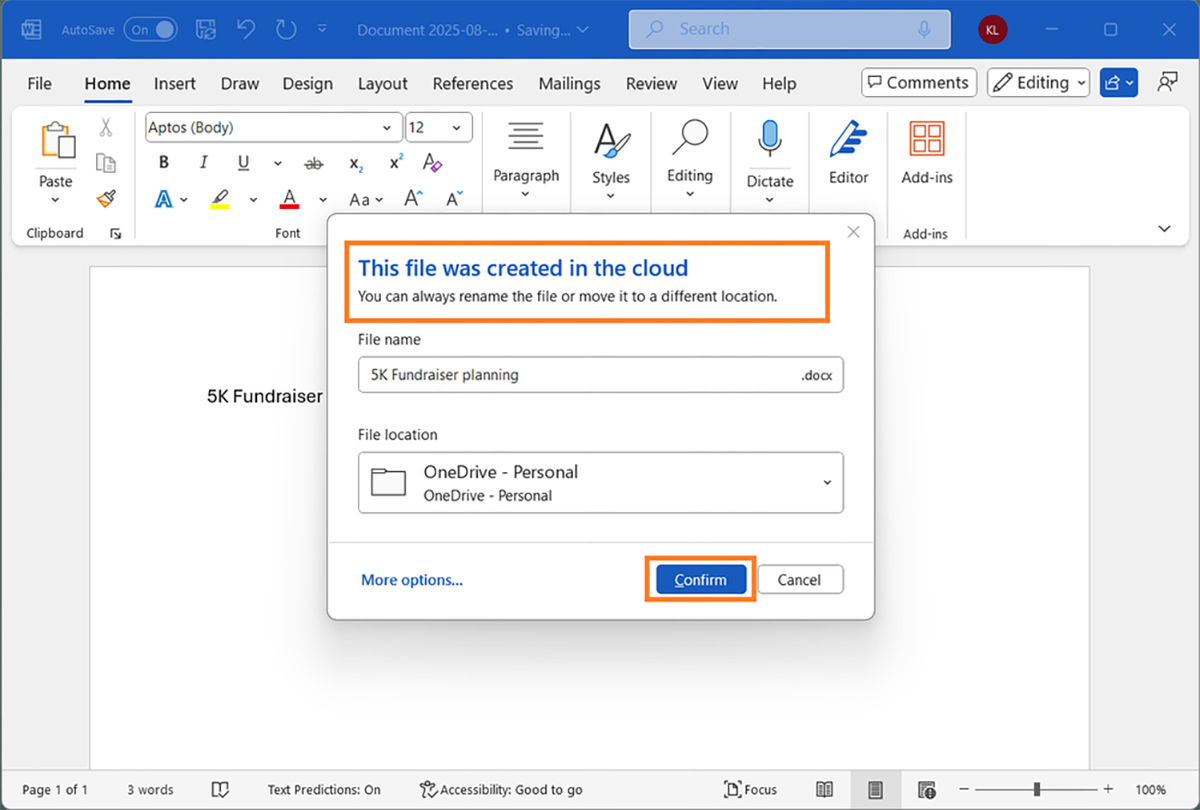This screenshot has height=810, width=1200.
Task: Click Accessibility: Good to go status
Action: point(502,789)
